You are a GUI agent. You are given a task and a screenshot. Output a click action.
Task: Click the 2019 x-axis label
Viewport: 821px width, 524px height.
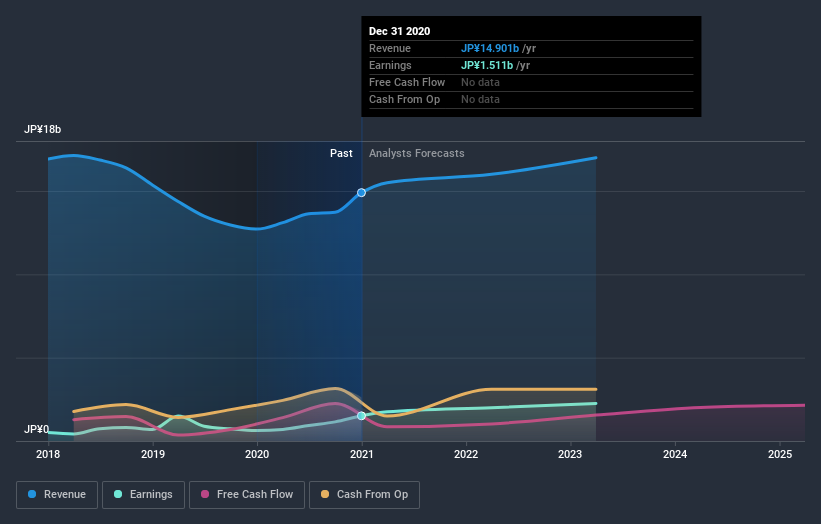pyautogui.click(x=153, y=454)
